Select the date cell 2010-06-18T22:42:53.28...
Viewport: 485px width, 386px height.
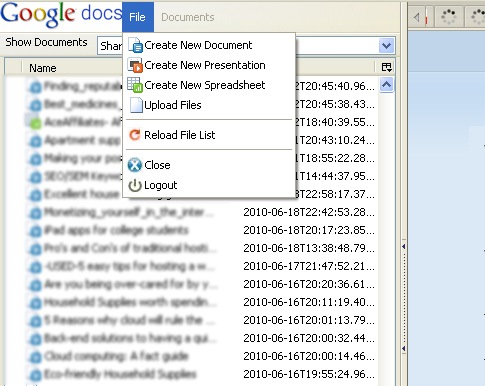(x=309, y=212)
